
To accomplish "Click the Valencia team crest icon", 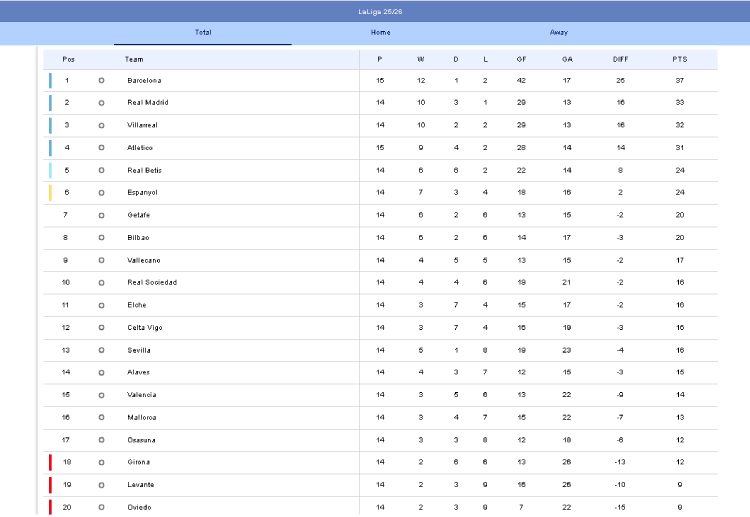I will click(x=101, y=395).
